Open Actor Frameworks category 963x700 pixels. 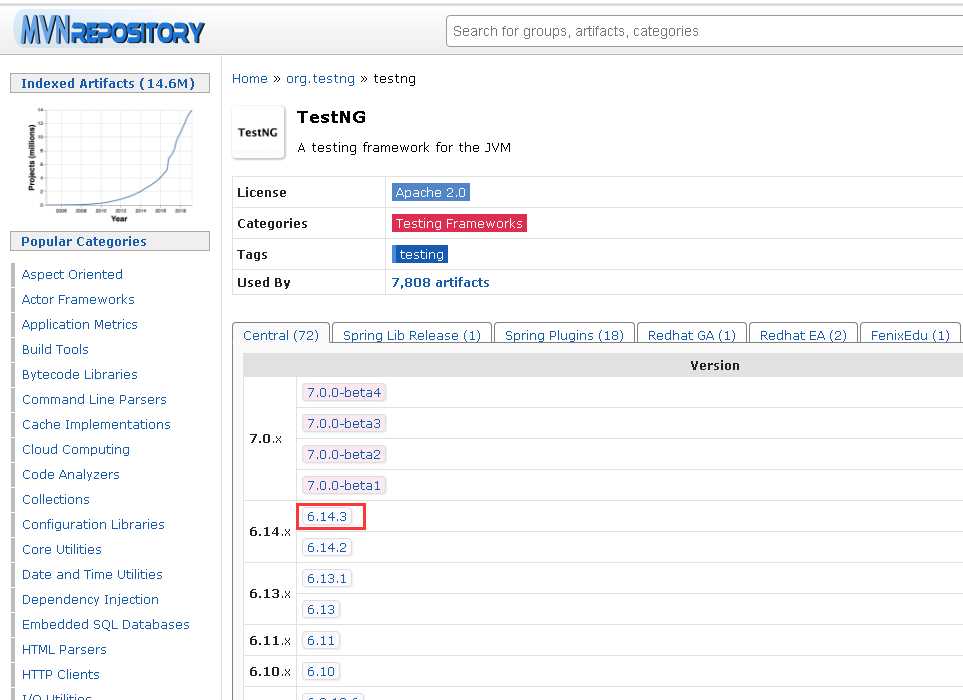78,299
